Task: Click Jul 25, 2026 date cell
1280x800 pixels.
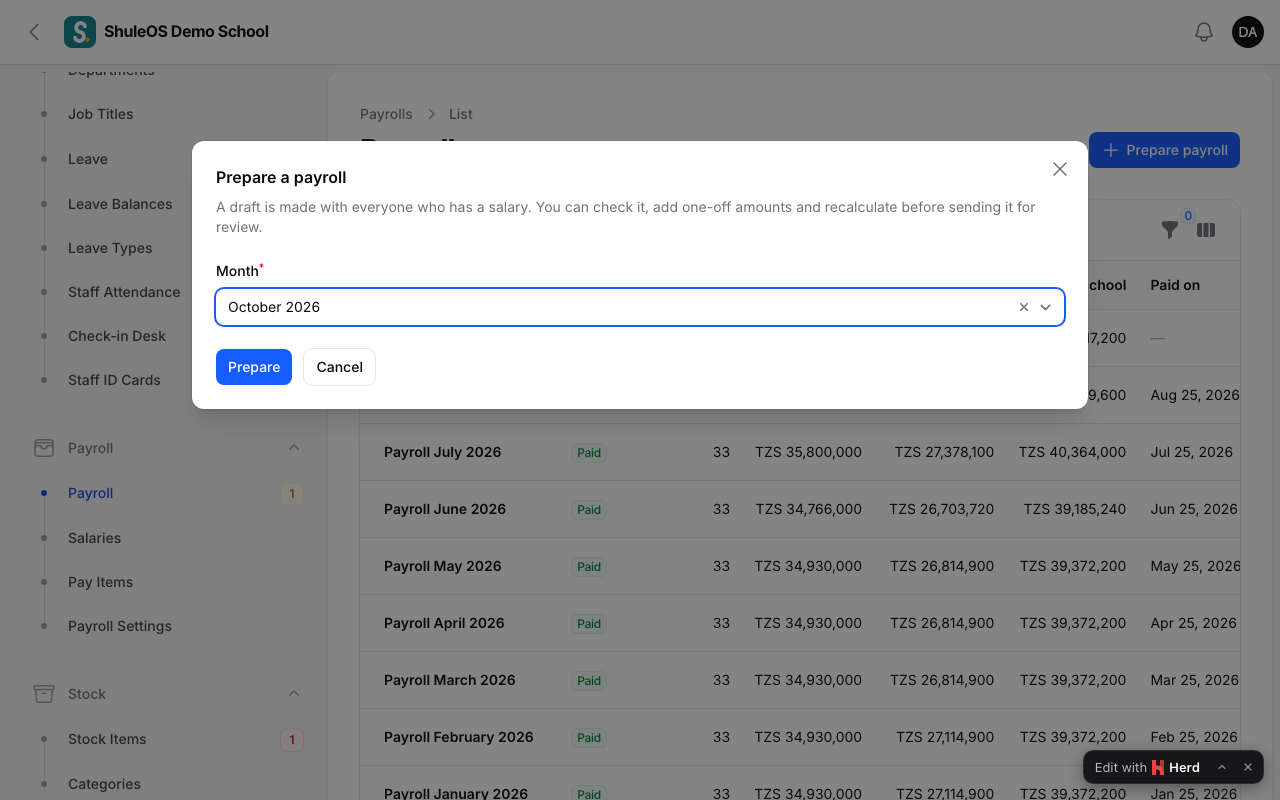Action: click(1192, 452)
